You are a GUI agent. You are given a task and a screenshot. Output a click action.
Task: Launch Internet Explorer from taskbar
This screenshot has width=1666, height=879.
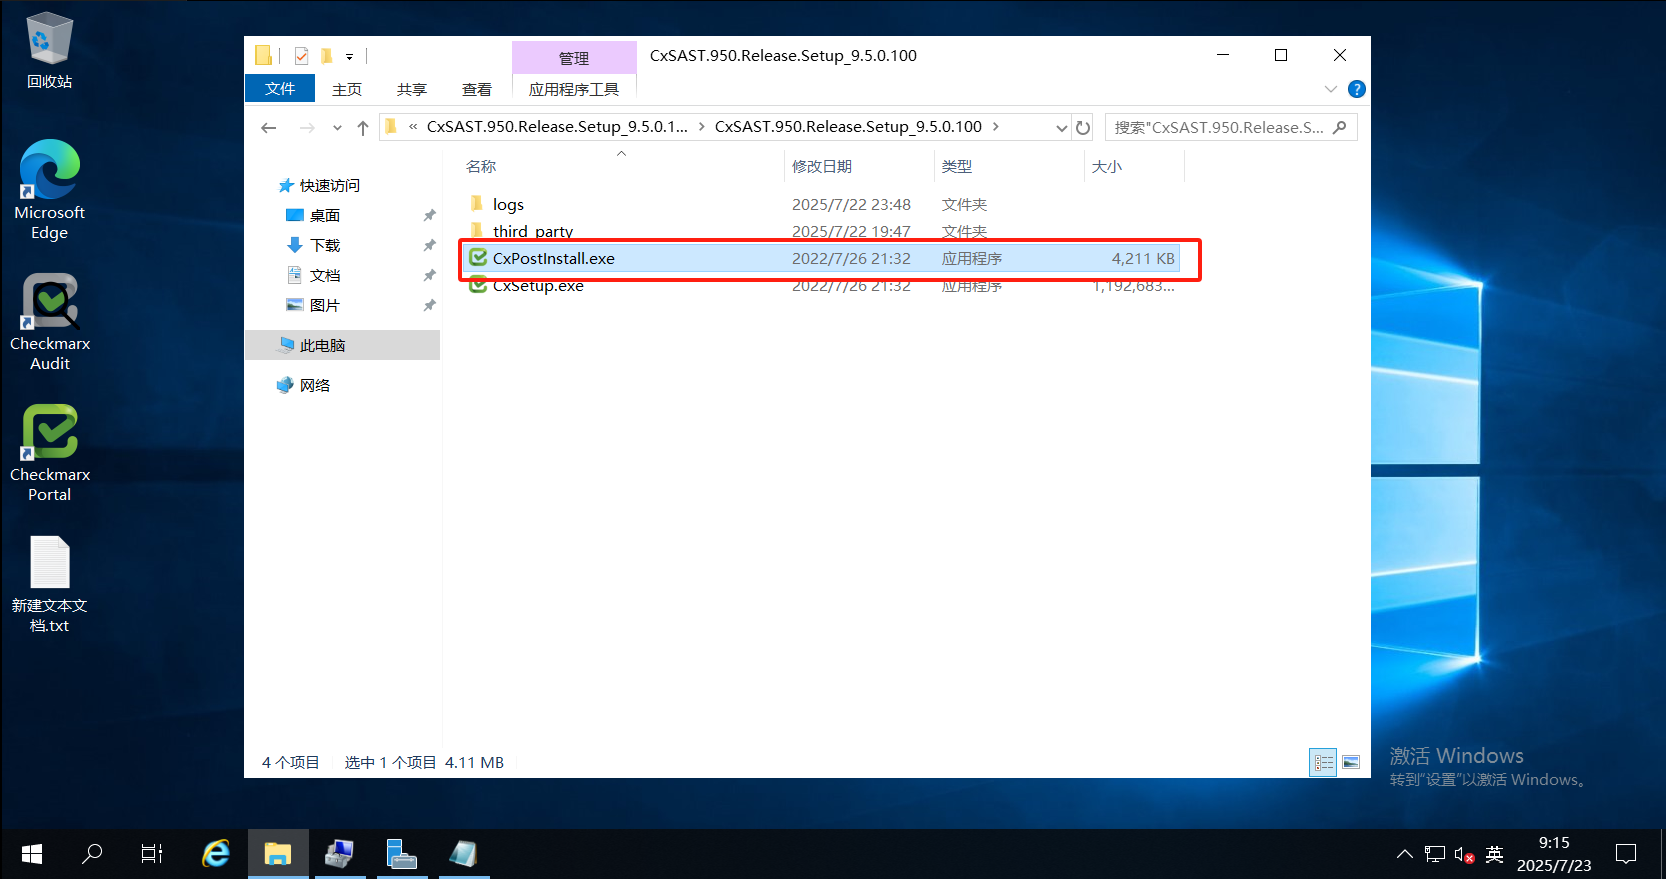[x=215, y=854]
